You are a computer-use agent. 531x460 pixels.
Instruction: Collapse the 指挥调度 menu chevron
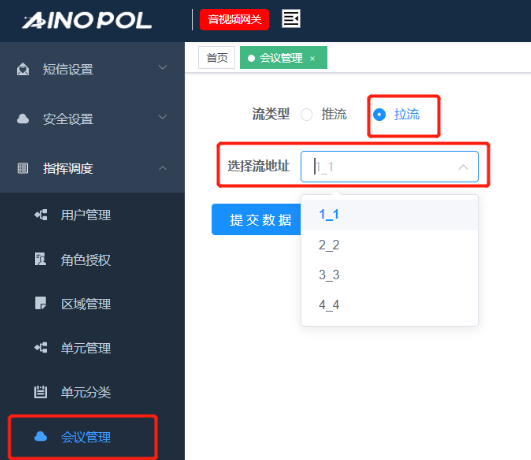pyautogui.click(x=163, y=168)
